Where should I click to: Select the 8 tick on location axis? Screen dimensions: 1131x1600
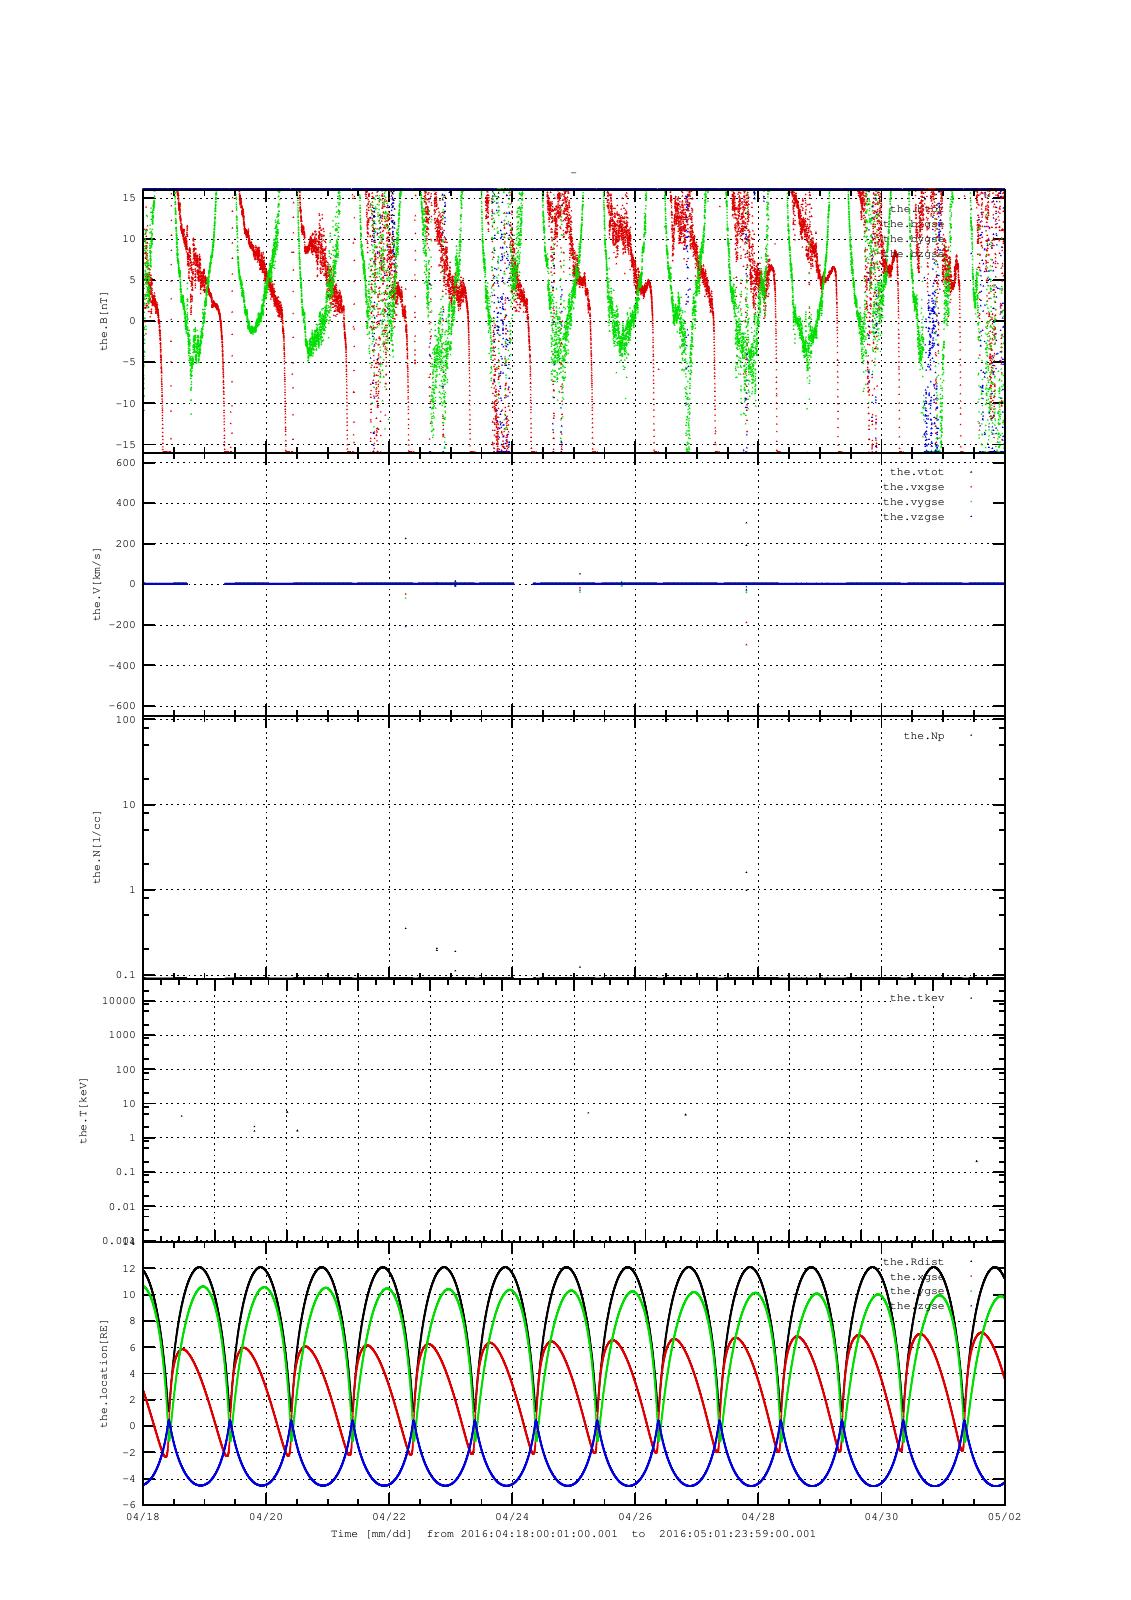pyautogui.click(x=132, y=1321)
